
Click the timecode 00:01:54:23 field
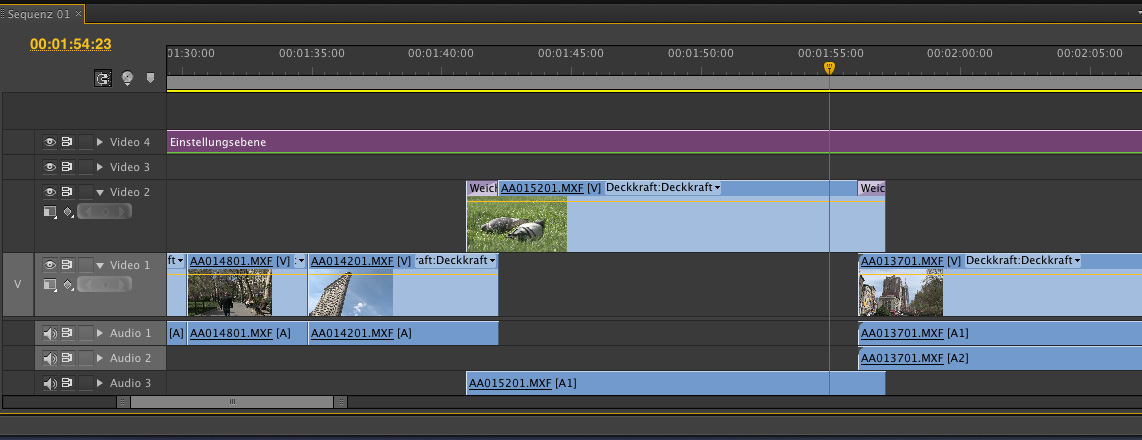point(70,44)
